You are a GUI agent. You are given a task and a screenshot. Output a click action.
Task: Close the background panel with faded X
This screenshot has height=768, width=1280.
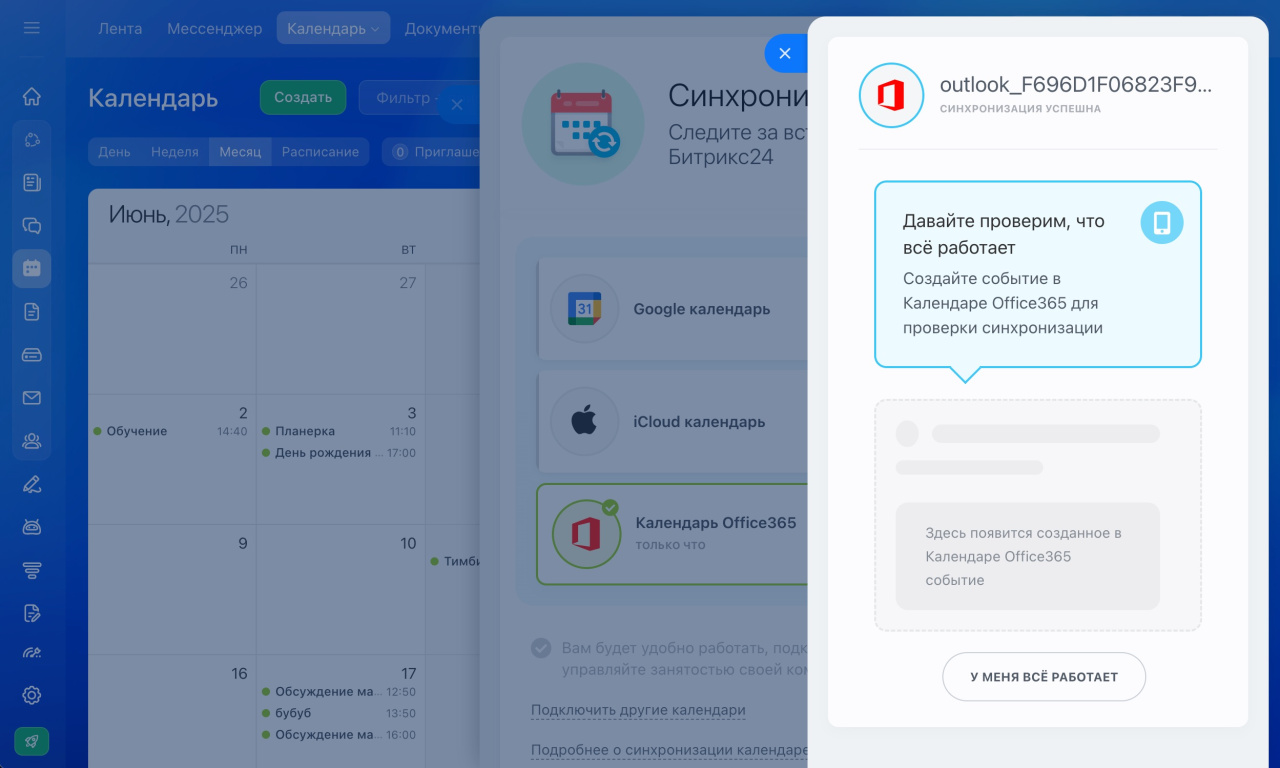point(456,104)
